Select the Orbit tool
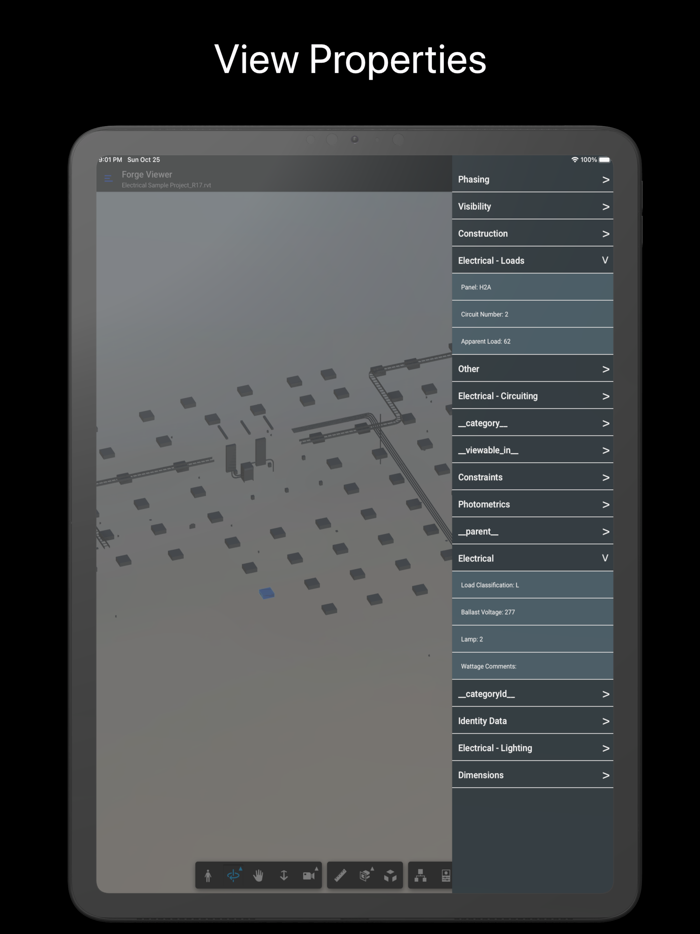Image resolution: width=700 pixels, height=934 pixels. point(234,876)
